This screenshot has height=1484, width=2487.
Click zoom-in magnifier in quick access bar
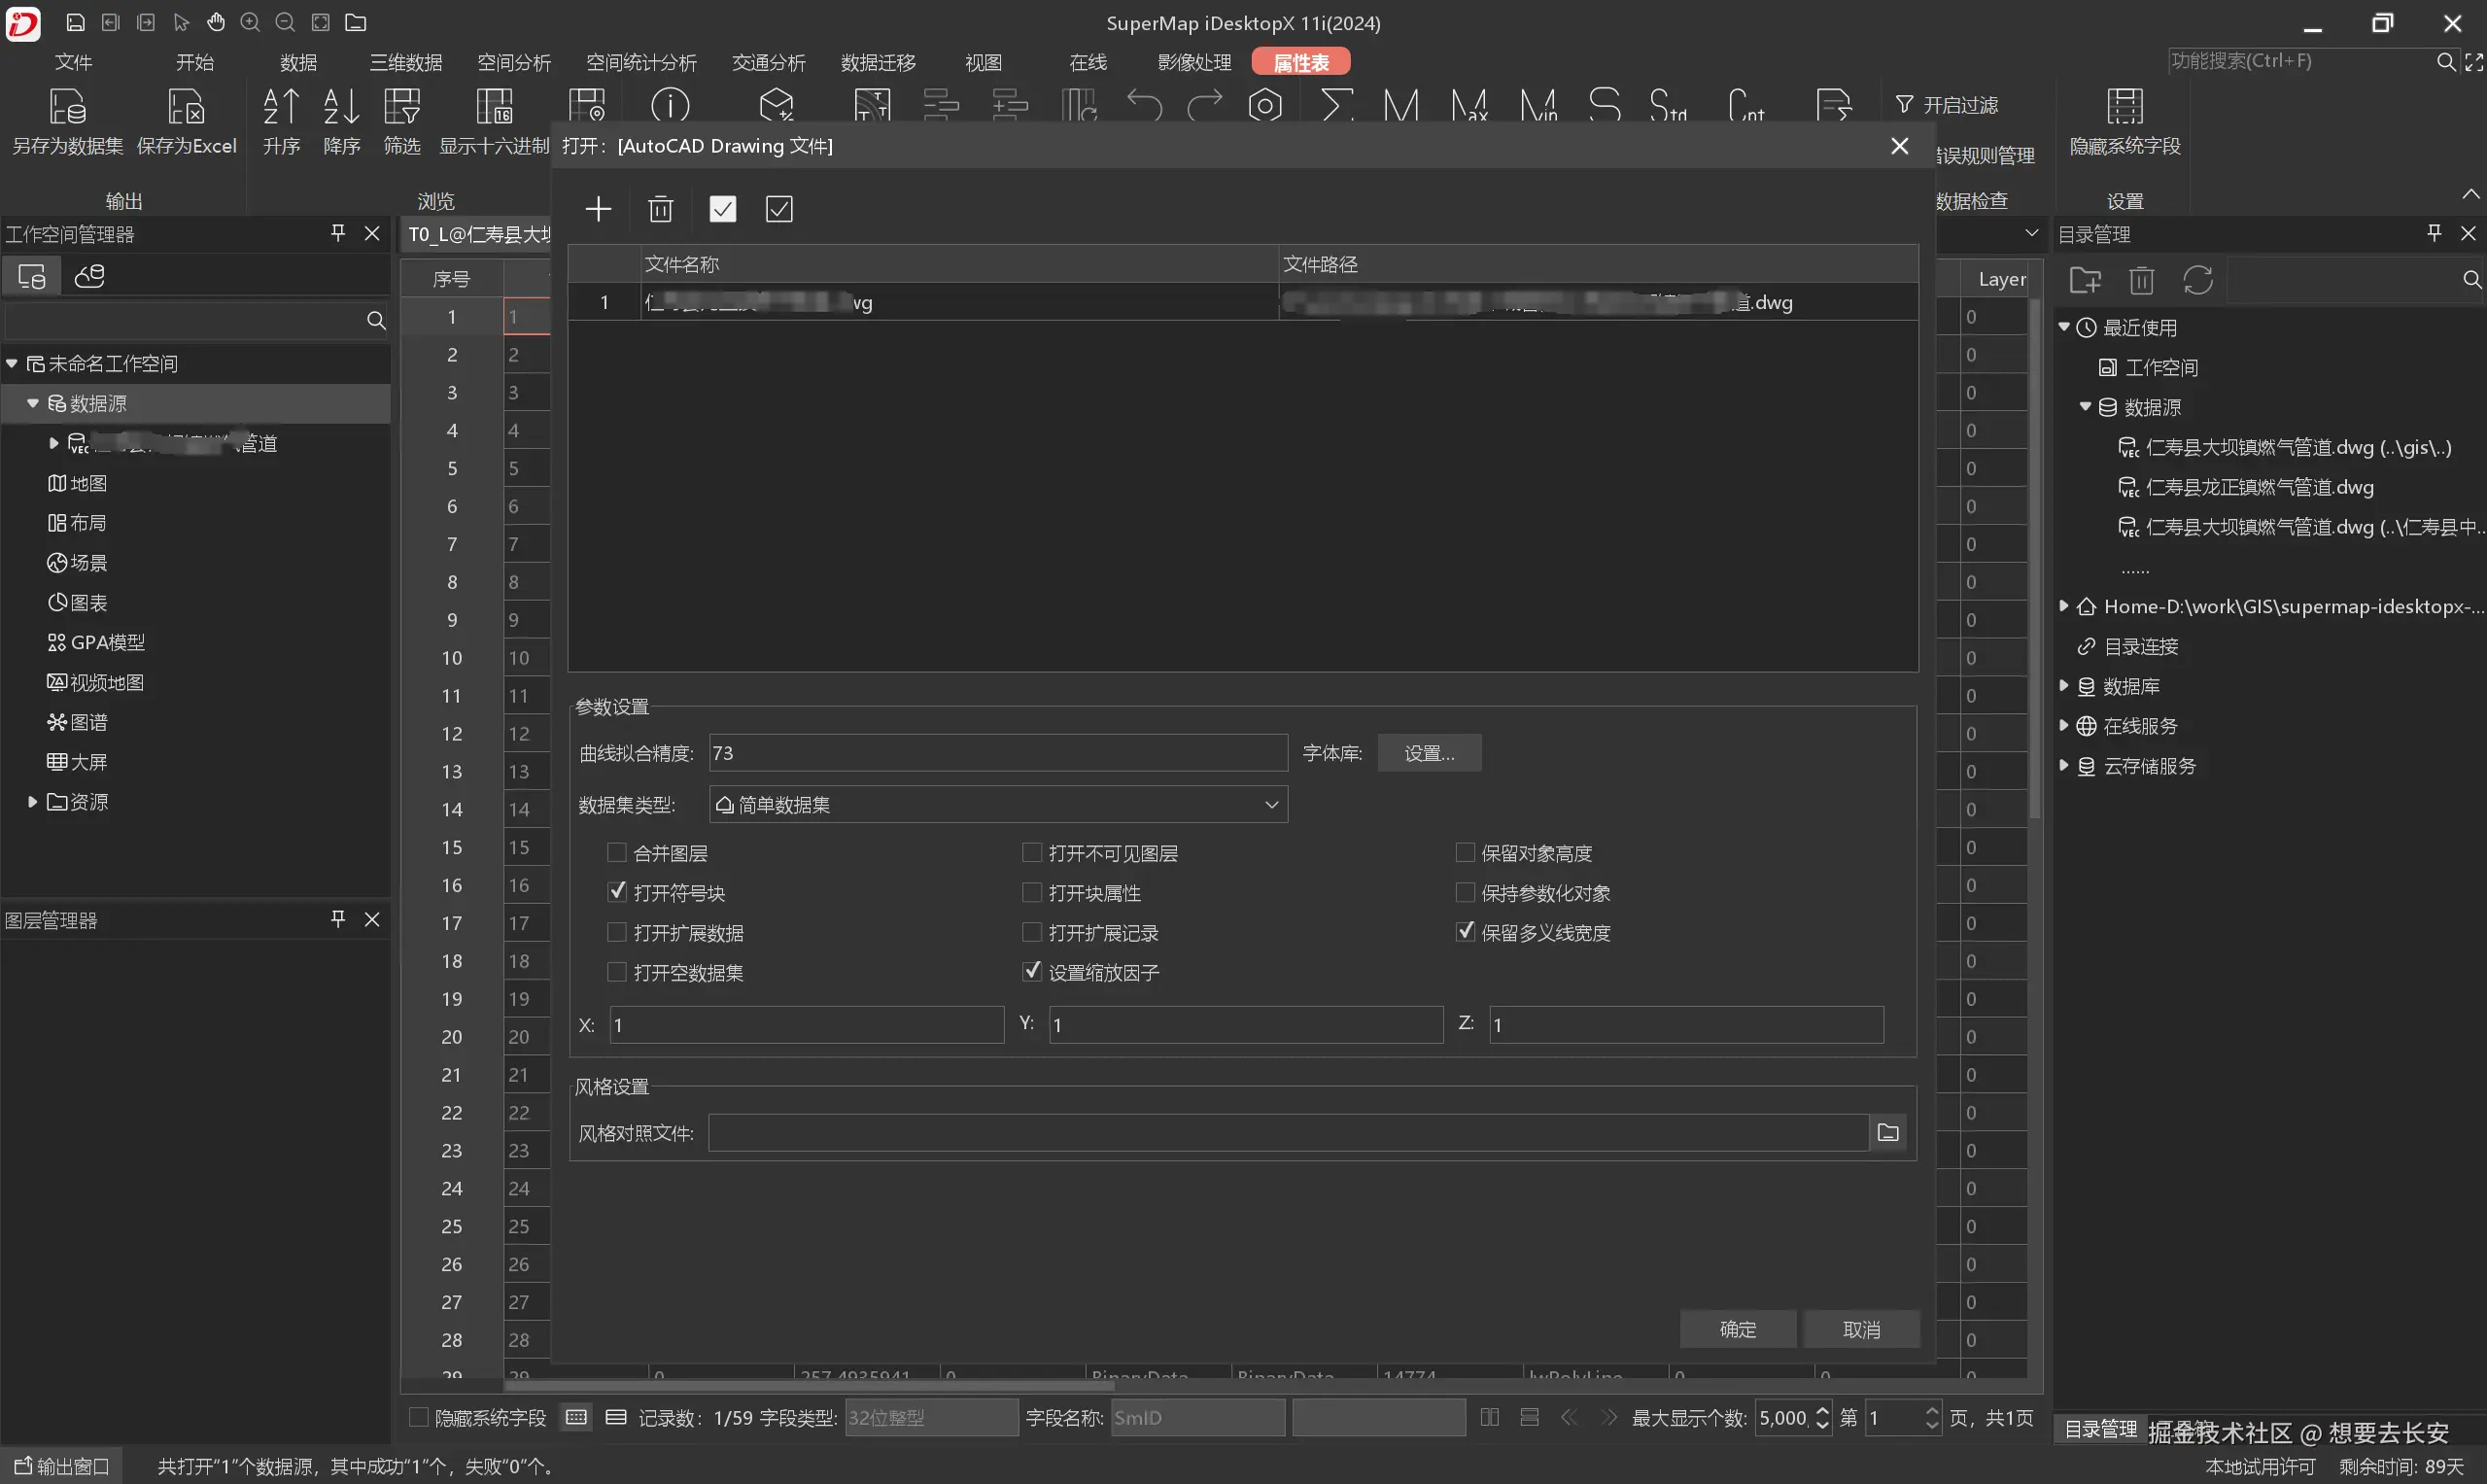(250, 22)
